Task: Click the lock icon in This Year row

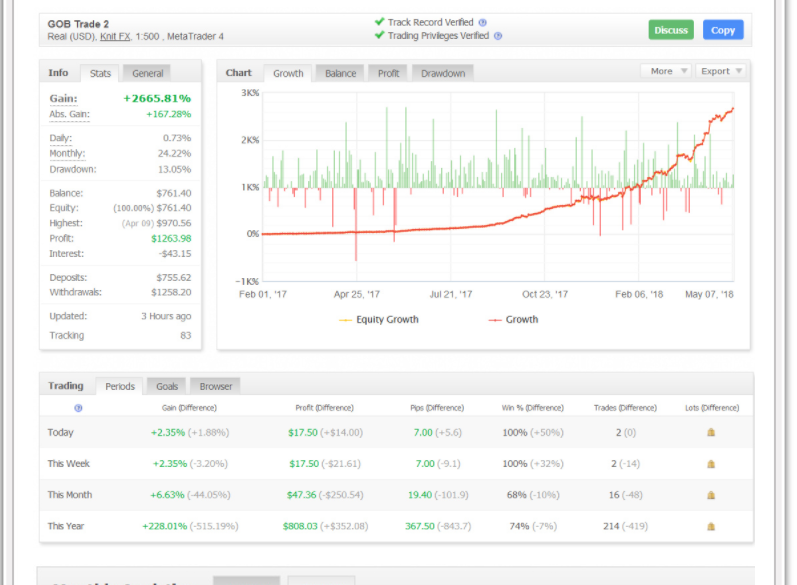Action: tap(711, 527)
